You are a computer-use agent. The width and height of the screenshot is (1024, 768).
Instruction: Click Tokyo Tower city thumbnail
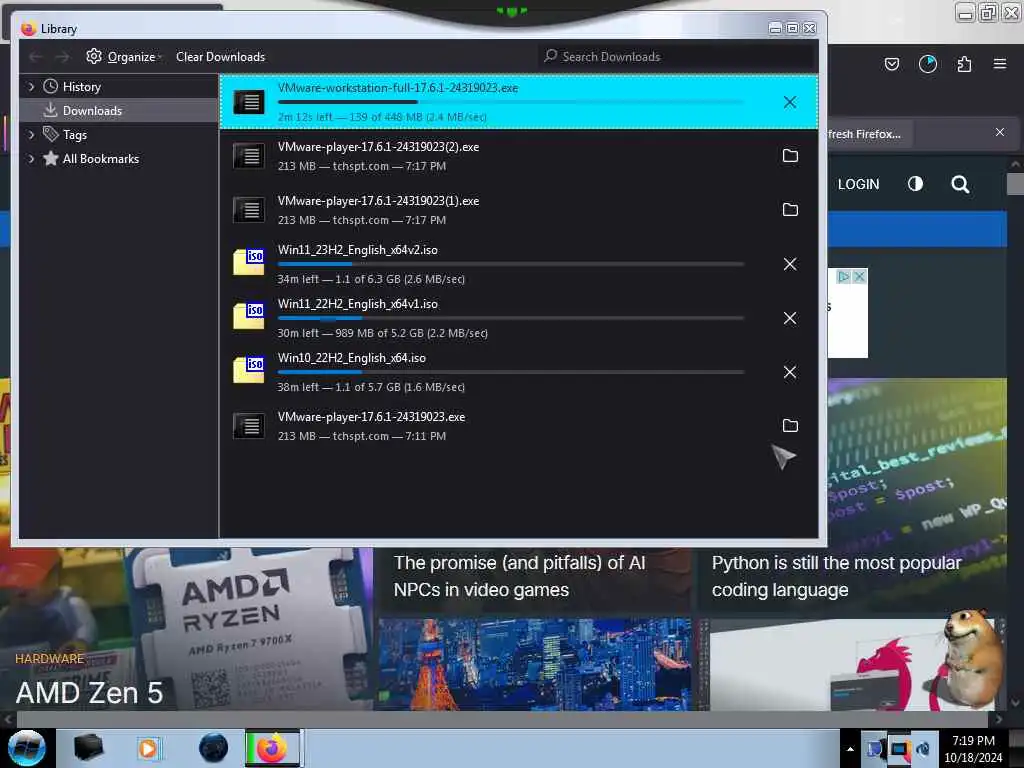[x=535, y=664]
